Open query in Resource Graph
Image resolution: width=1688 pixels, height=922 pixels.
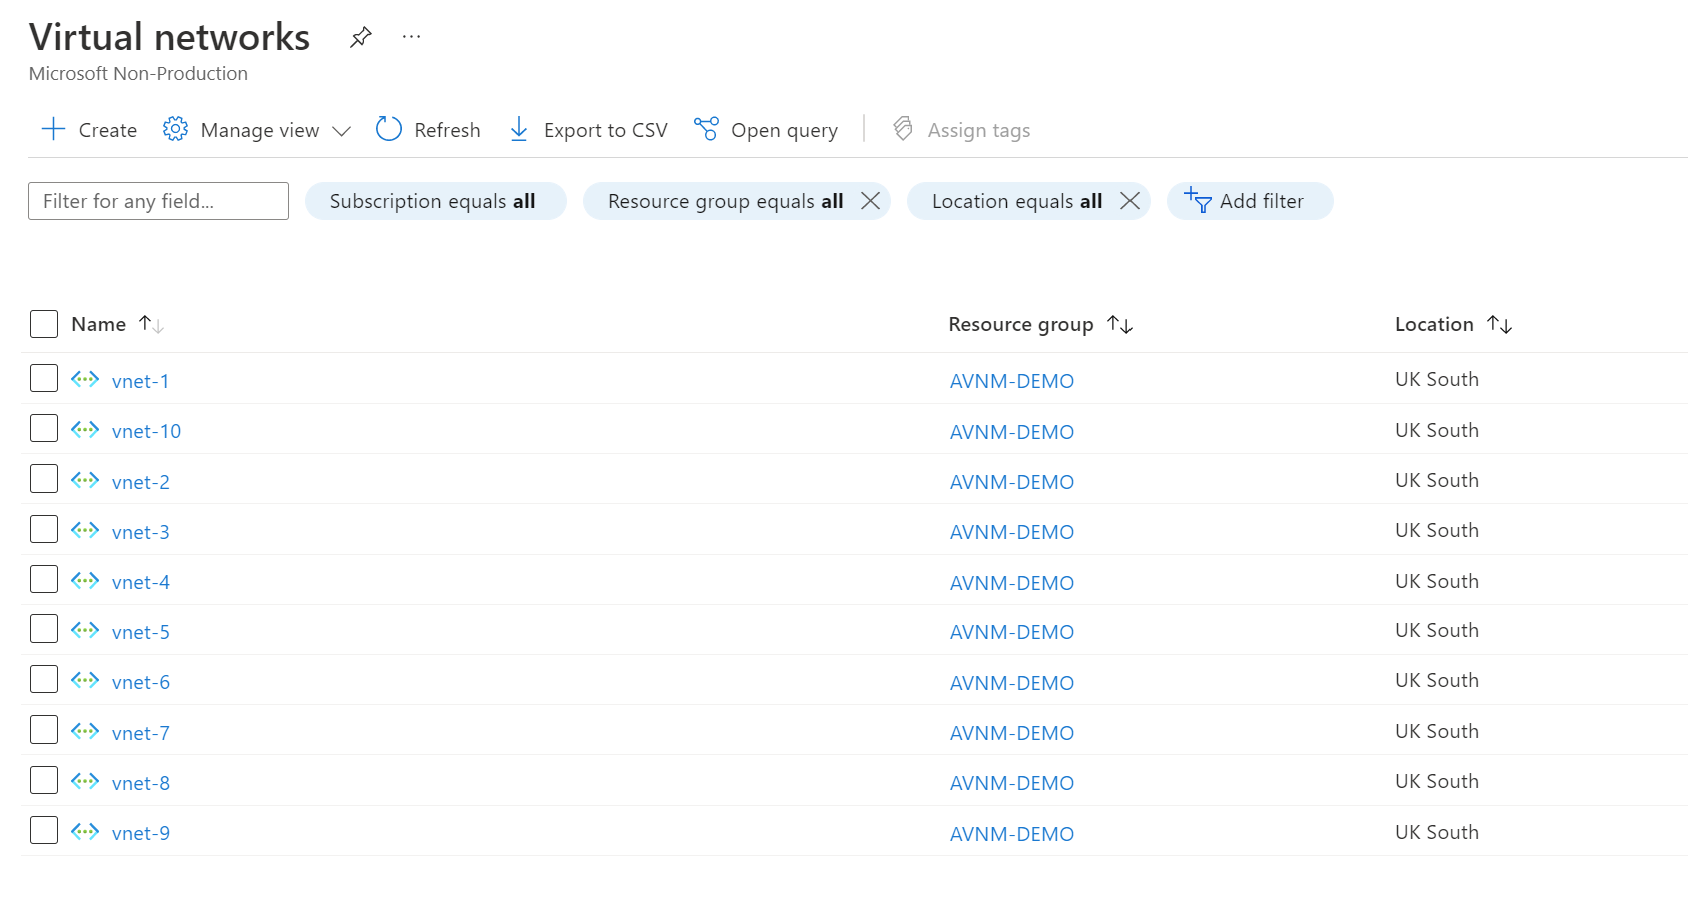[766, 130]
